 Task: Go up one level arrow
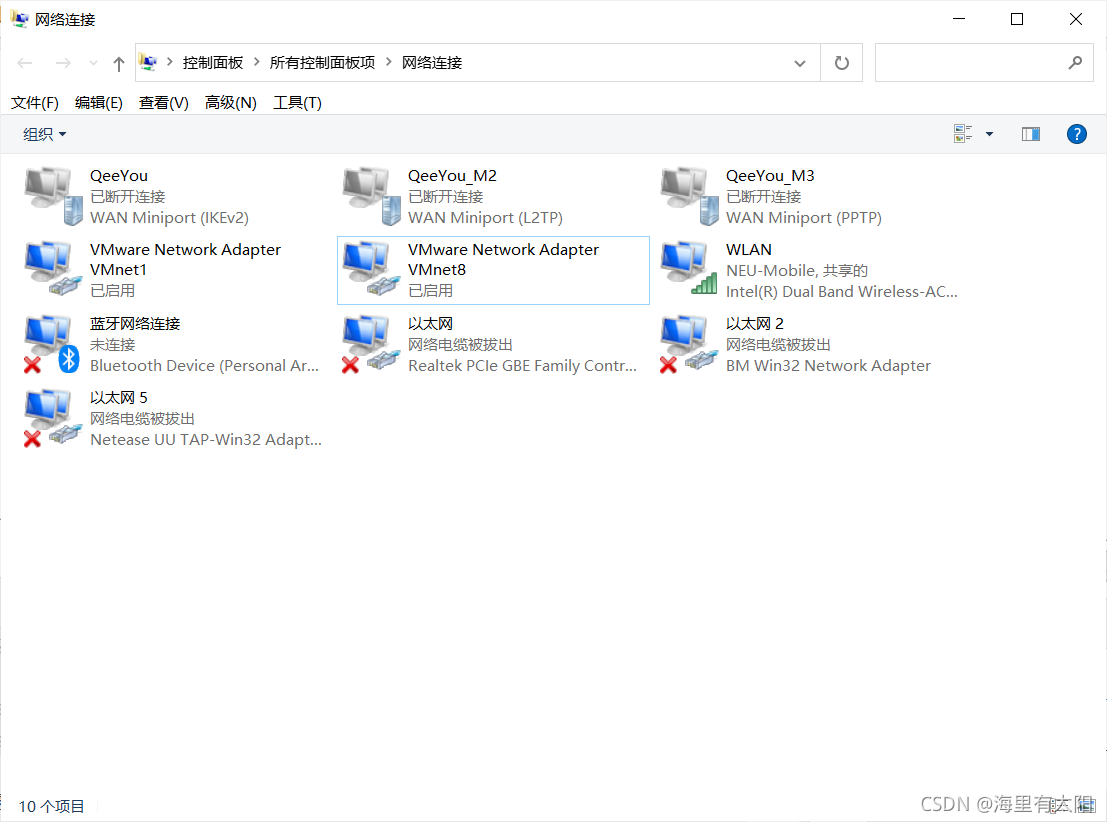(119, 64)
